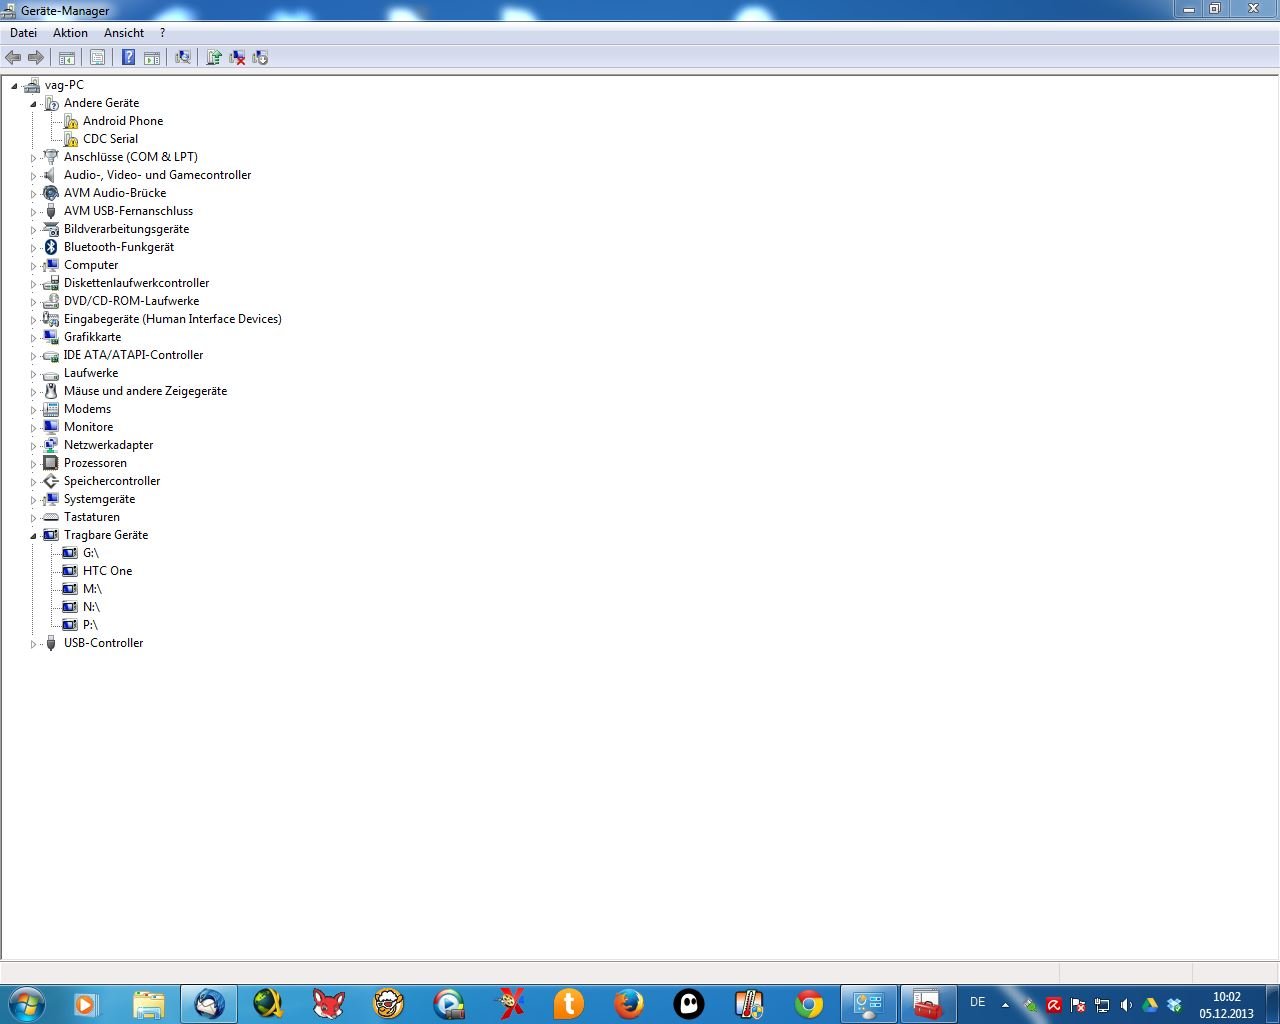Open the ? help menu
1280x1024 pixels.
pos(162,33)
